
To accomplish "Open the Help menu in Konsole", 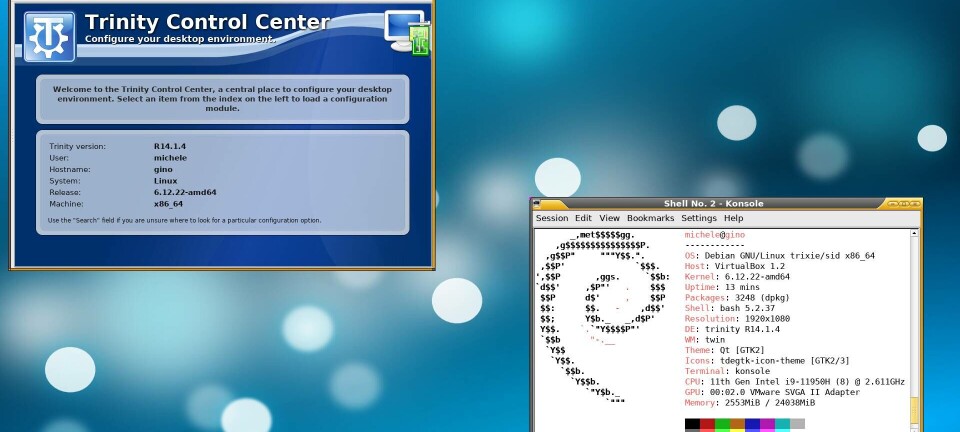I will (733, 218).
